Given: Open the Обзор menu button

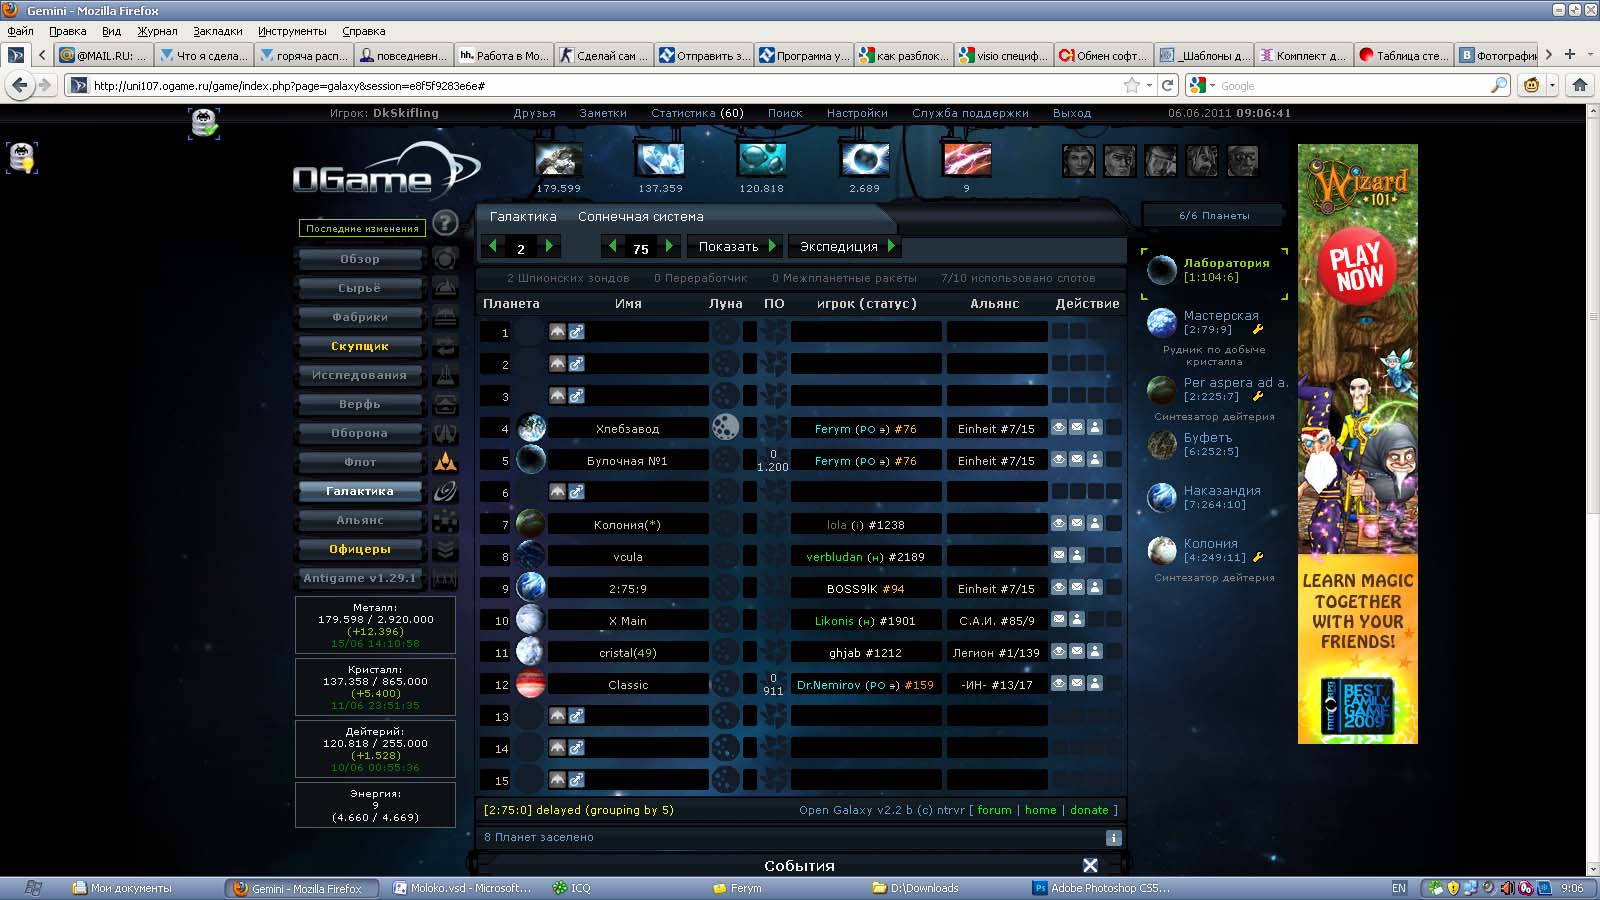Looking at the screenshot, I should point(360,259).
